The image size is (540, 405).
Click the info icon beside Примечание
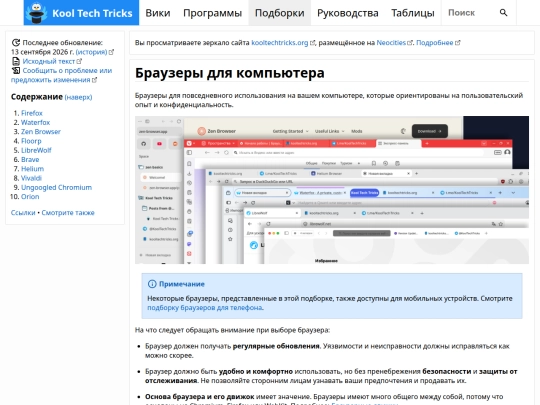coord(152,284)
